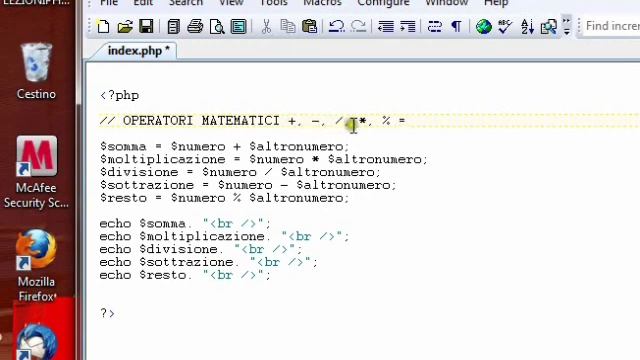Open a file with folder icon

tap(125, 27)
